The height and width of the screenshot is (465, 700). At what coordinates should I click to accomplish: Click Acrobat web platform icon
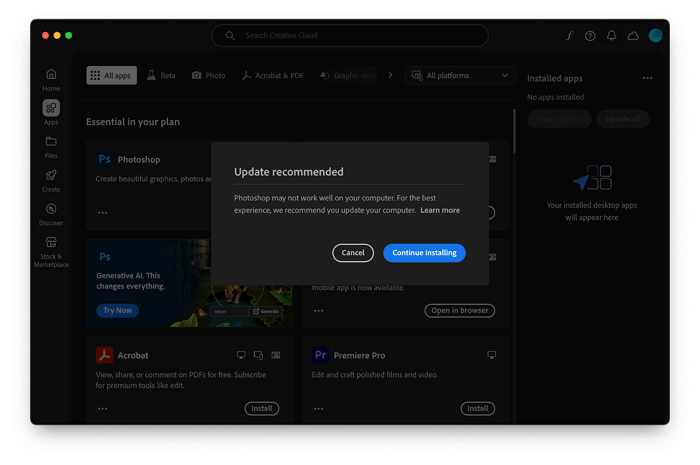(276, 355)
